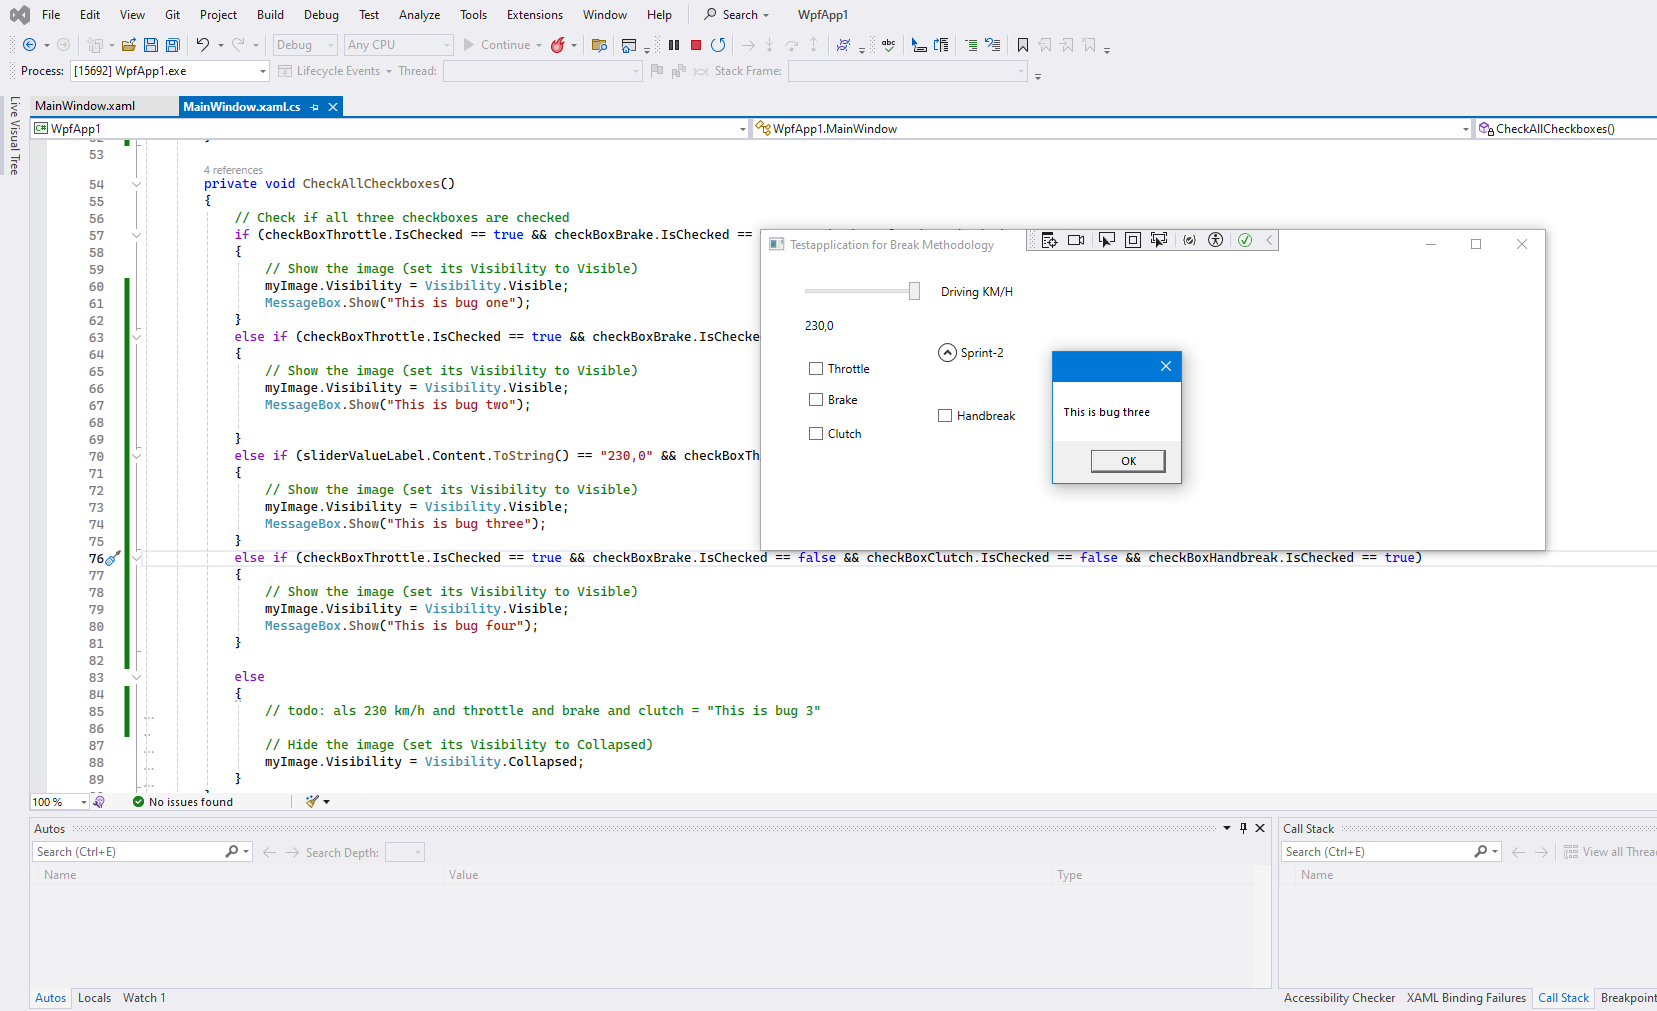This screenshot has height=1011, width=1657.
Task: Click the spell checker abc icon
Action: tap(888, 45)
